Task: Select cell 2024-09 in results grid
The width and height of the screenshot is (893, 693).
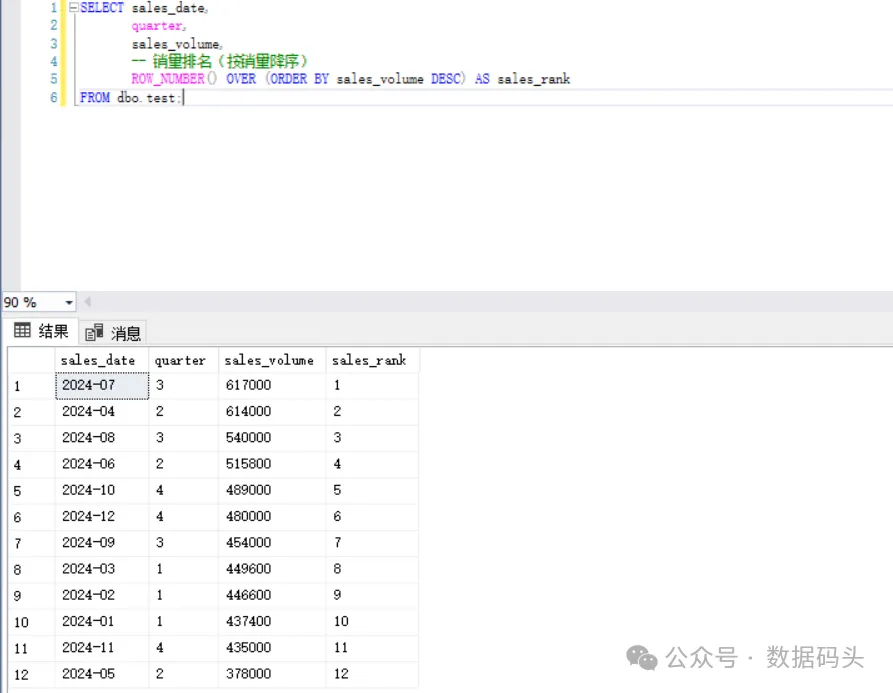Action: [x=102, y=543]
